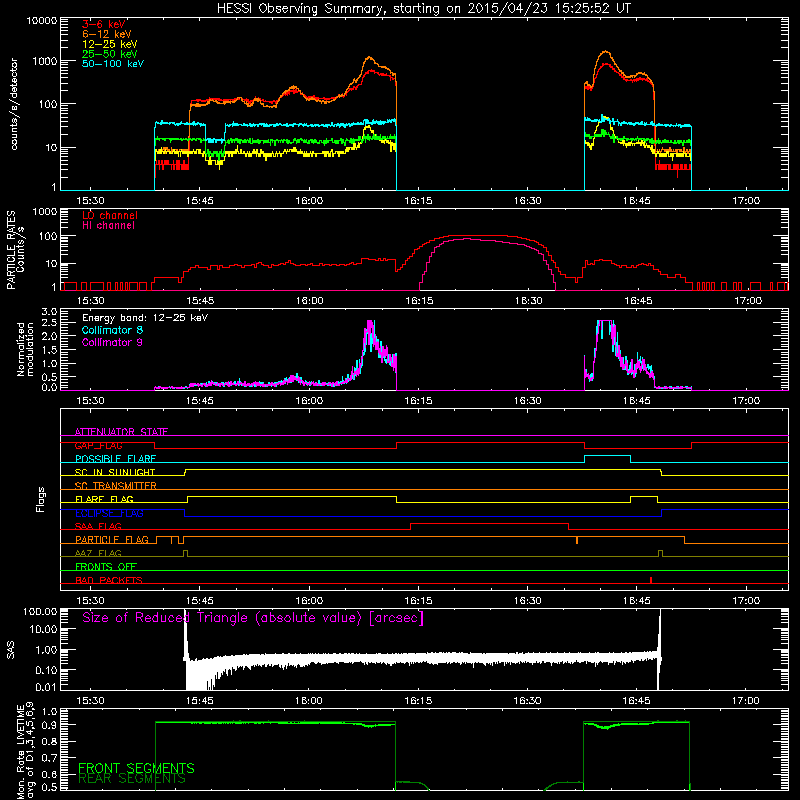Click the 100.00 tick on SAS panel
The width and height of the screenshot is (800, 800).
(40, 612)
